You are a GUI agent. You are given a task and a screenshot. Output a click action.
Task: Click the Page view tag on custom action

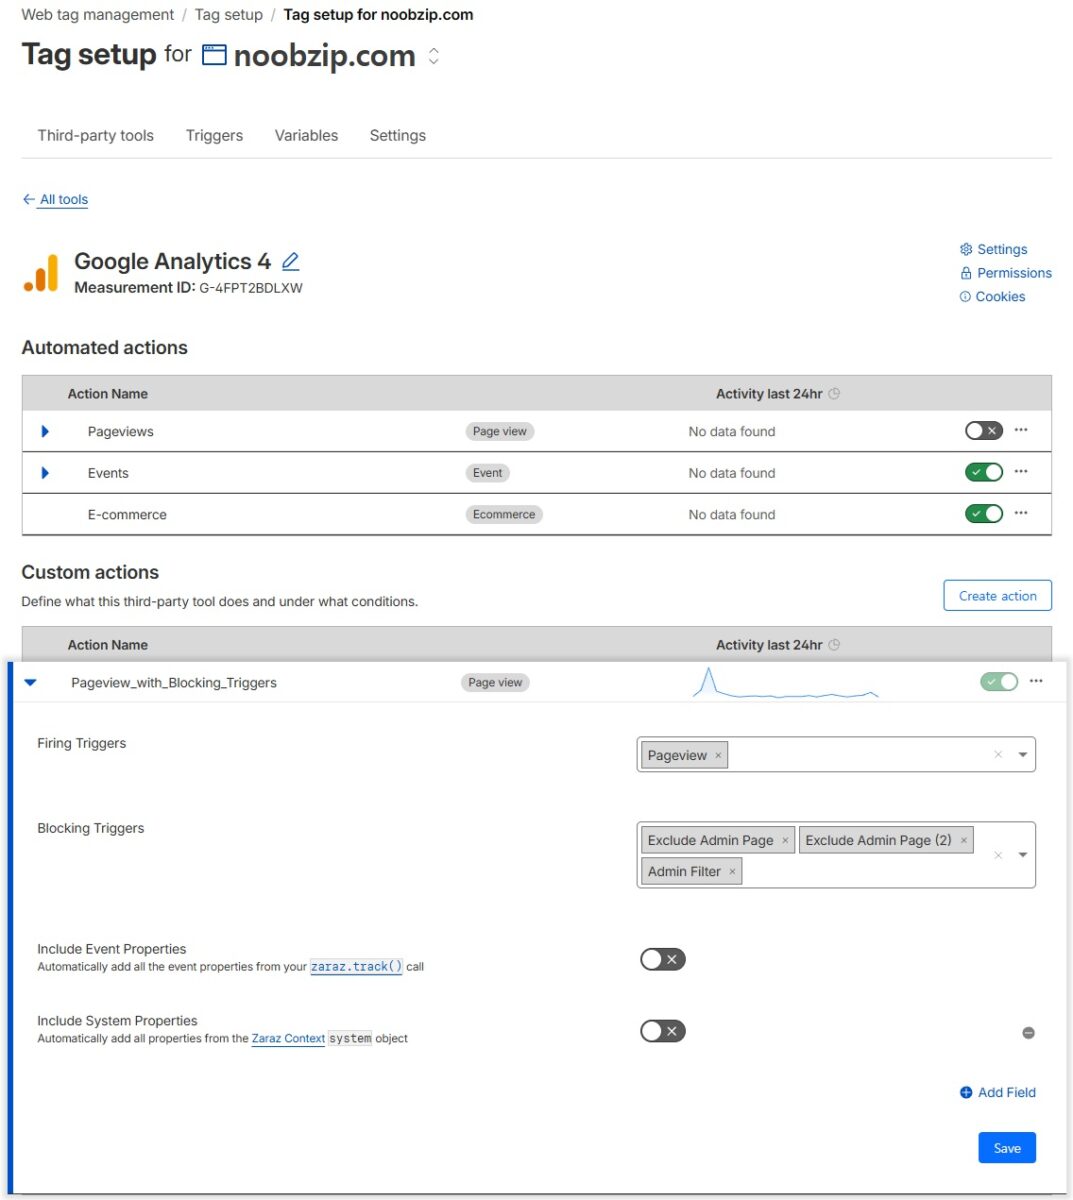click(495, 682)
